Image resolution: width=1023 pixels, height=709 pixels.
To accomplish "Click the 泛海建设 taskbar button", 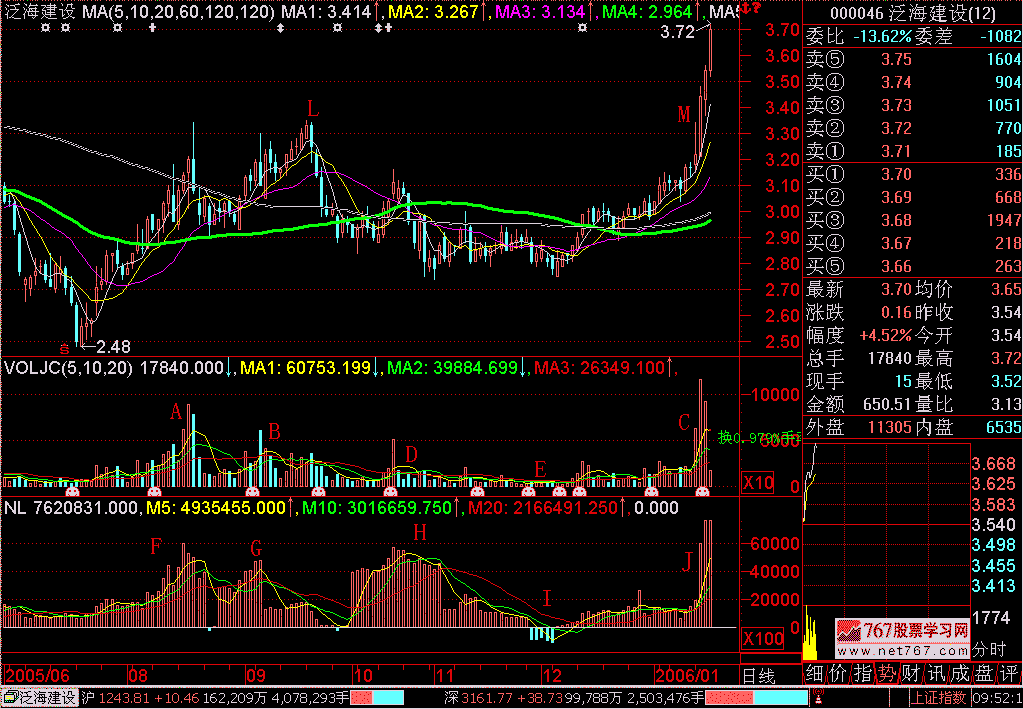I will tap(40, 697).
